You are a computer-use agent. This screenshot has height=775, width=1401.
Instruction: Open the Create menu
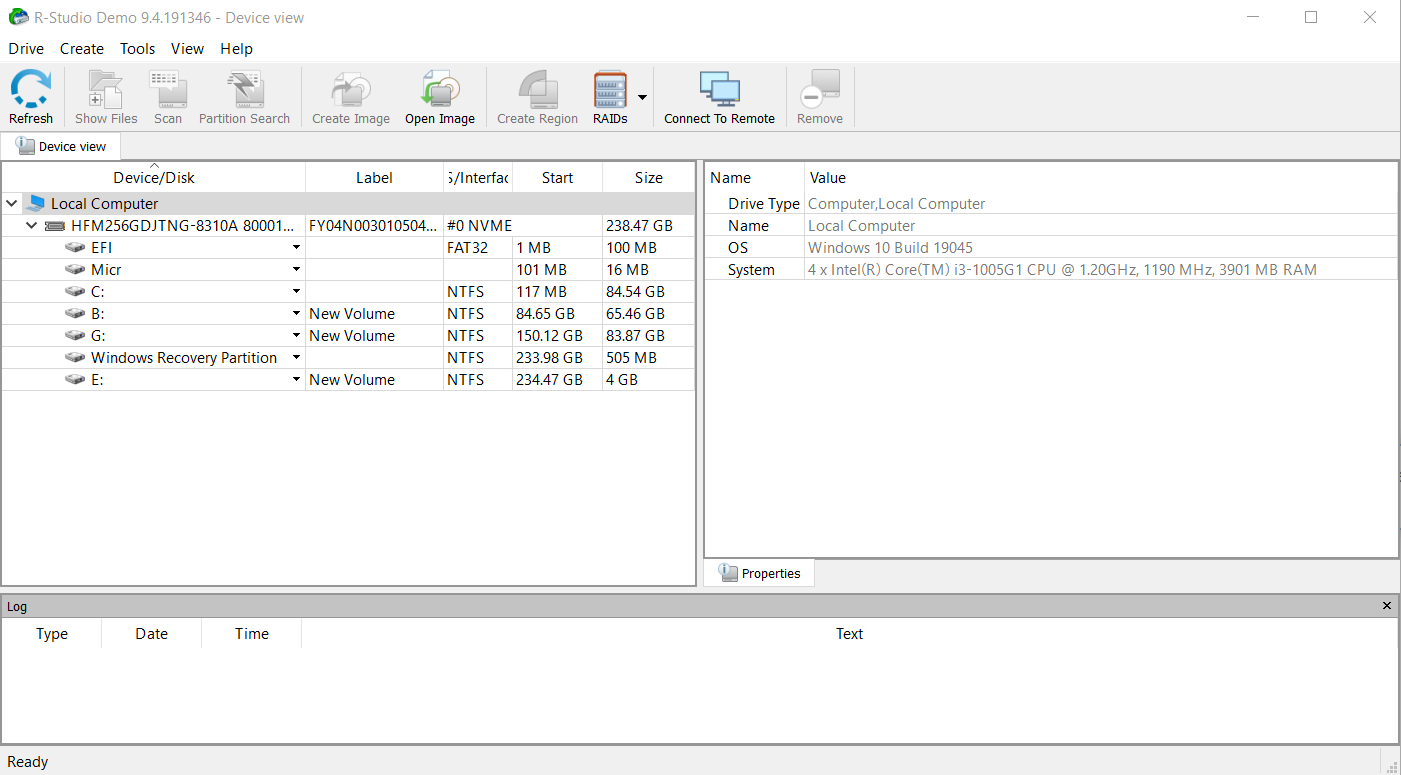pos(82,48)
